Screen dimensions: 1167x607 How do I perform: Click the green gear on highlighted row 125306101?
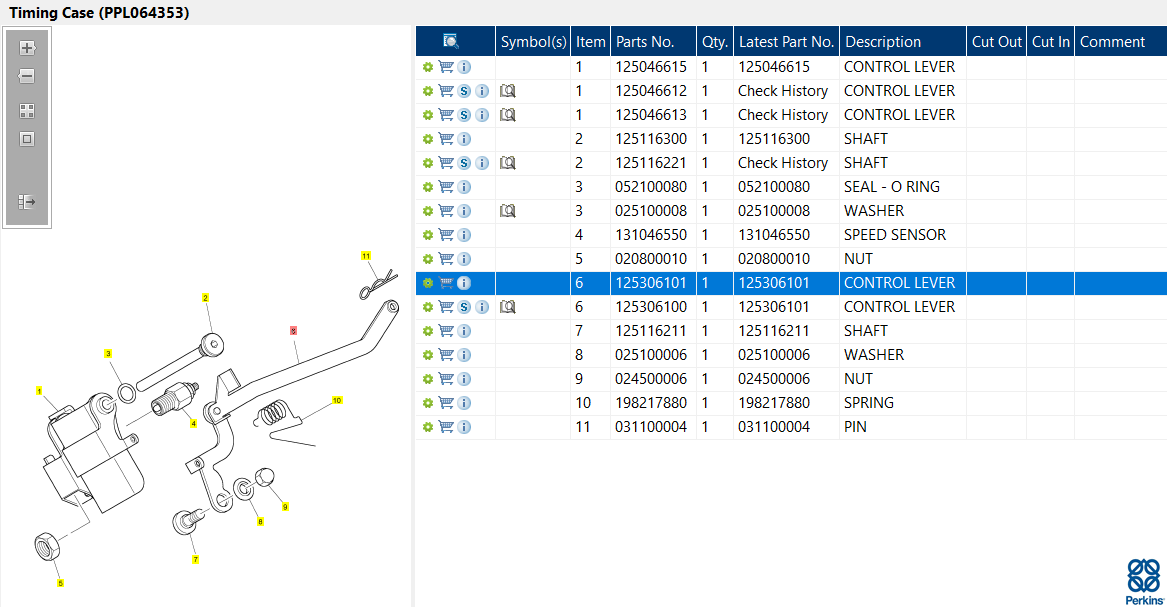(x=427, y=283)
